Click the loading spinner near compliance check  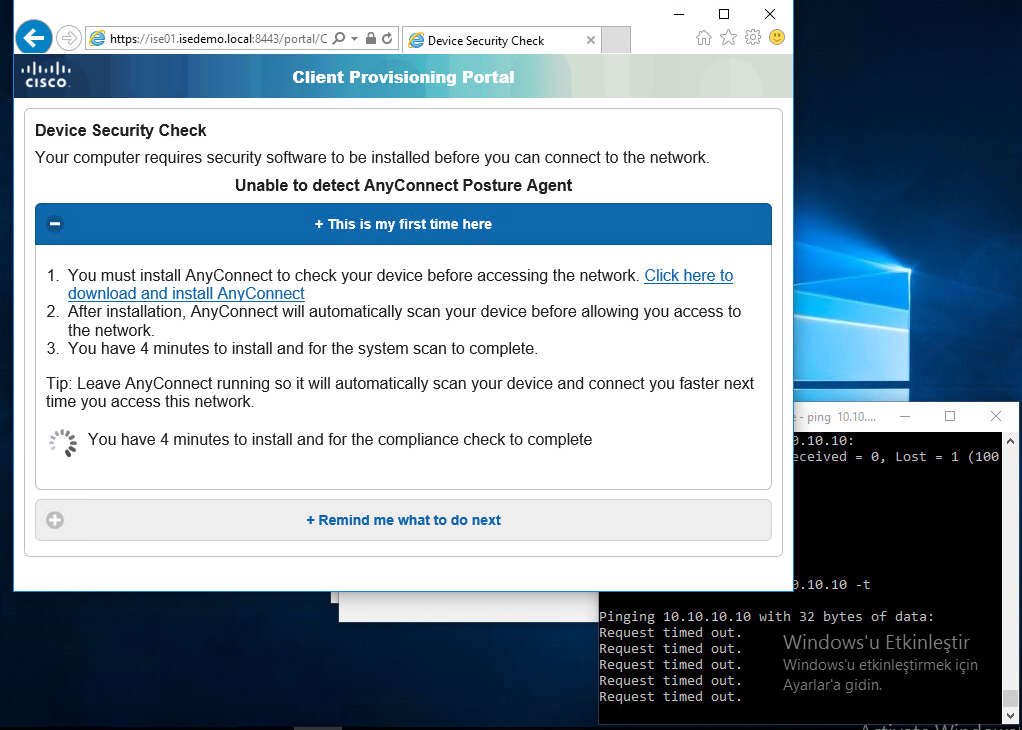[x=63, y=443]
